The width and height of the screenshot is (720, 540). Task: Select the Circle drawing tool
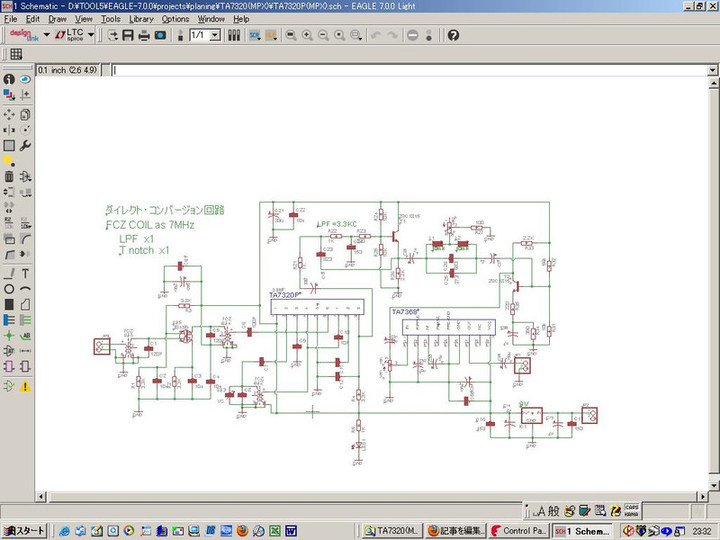pos(9,289)
